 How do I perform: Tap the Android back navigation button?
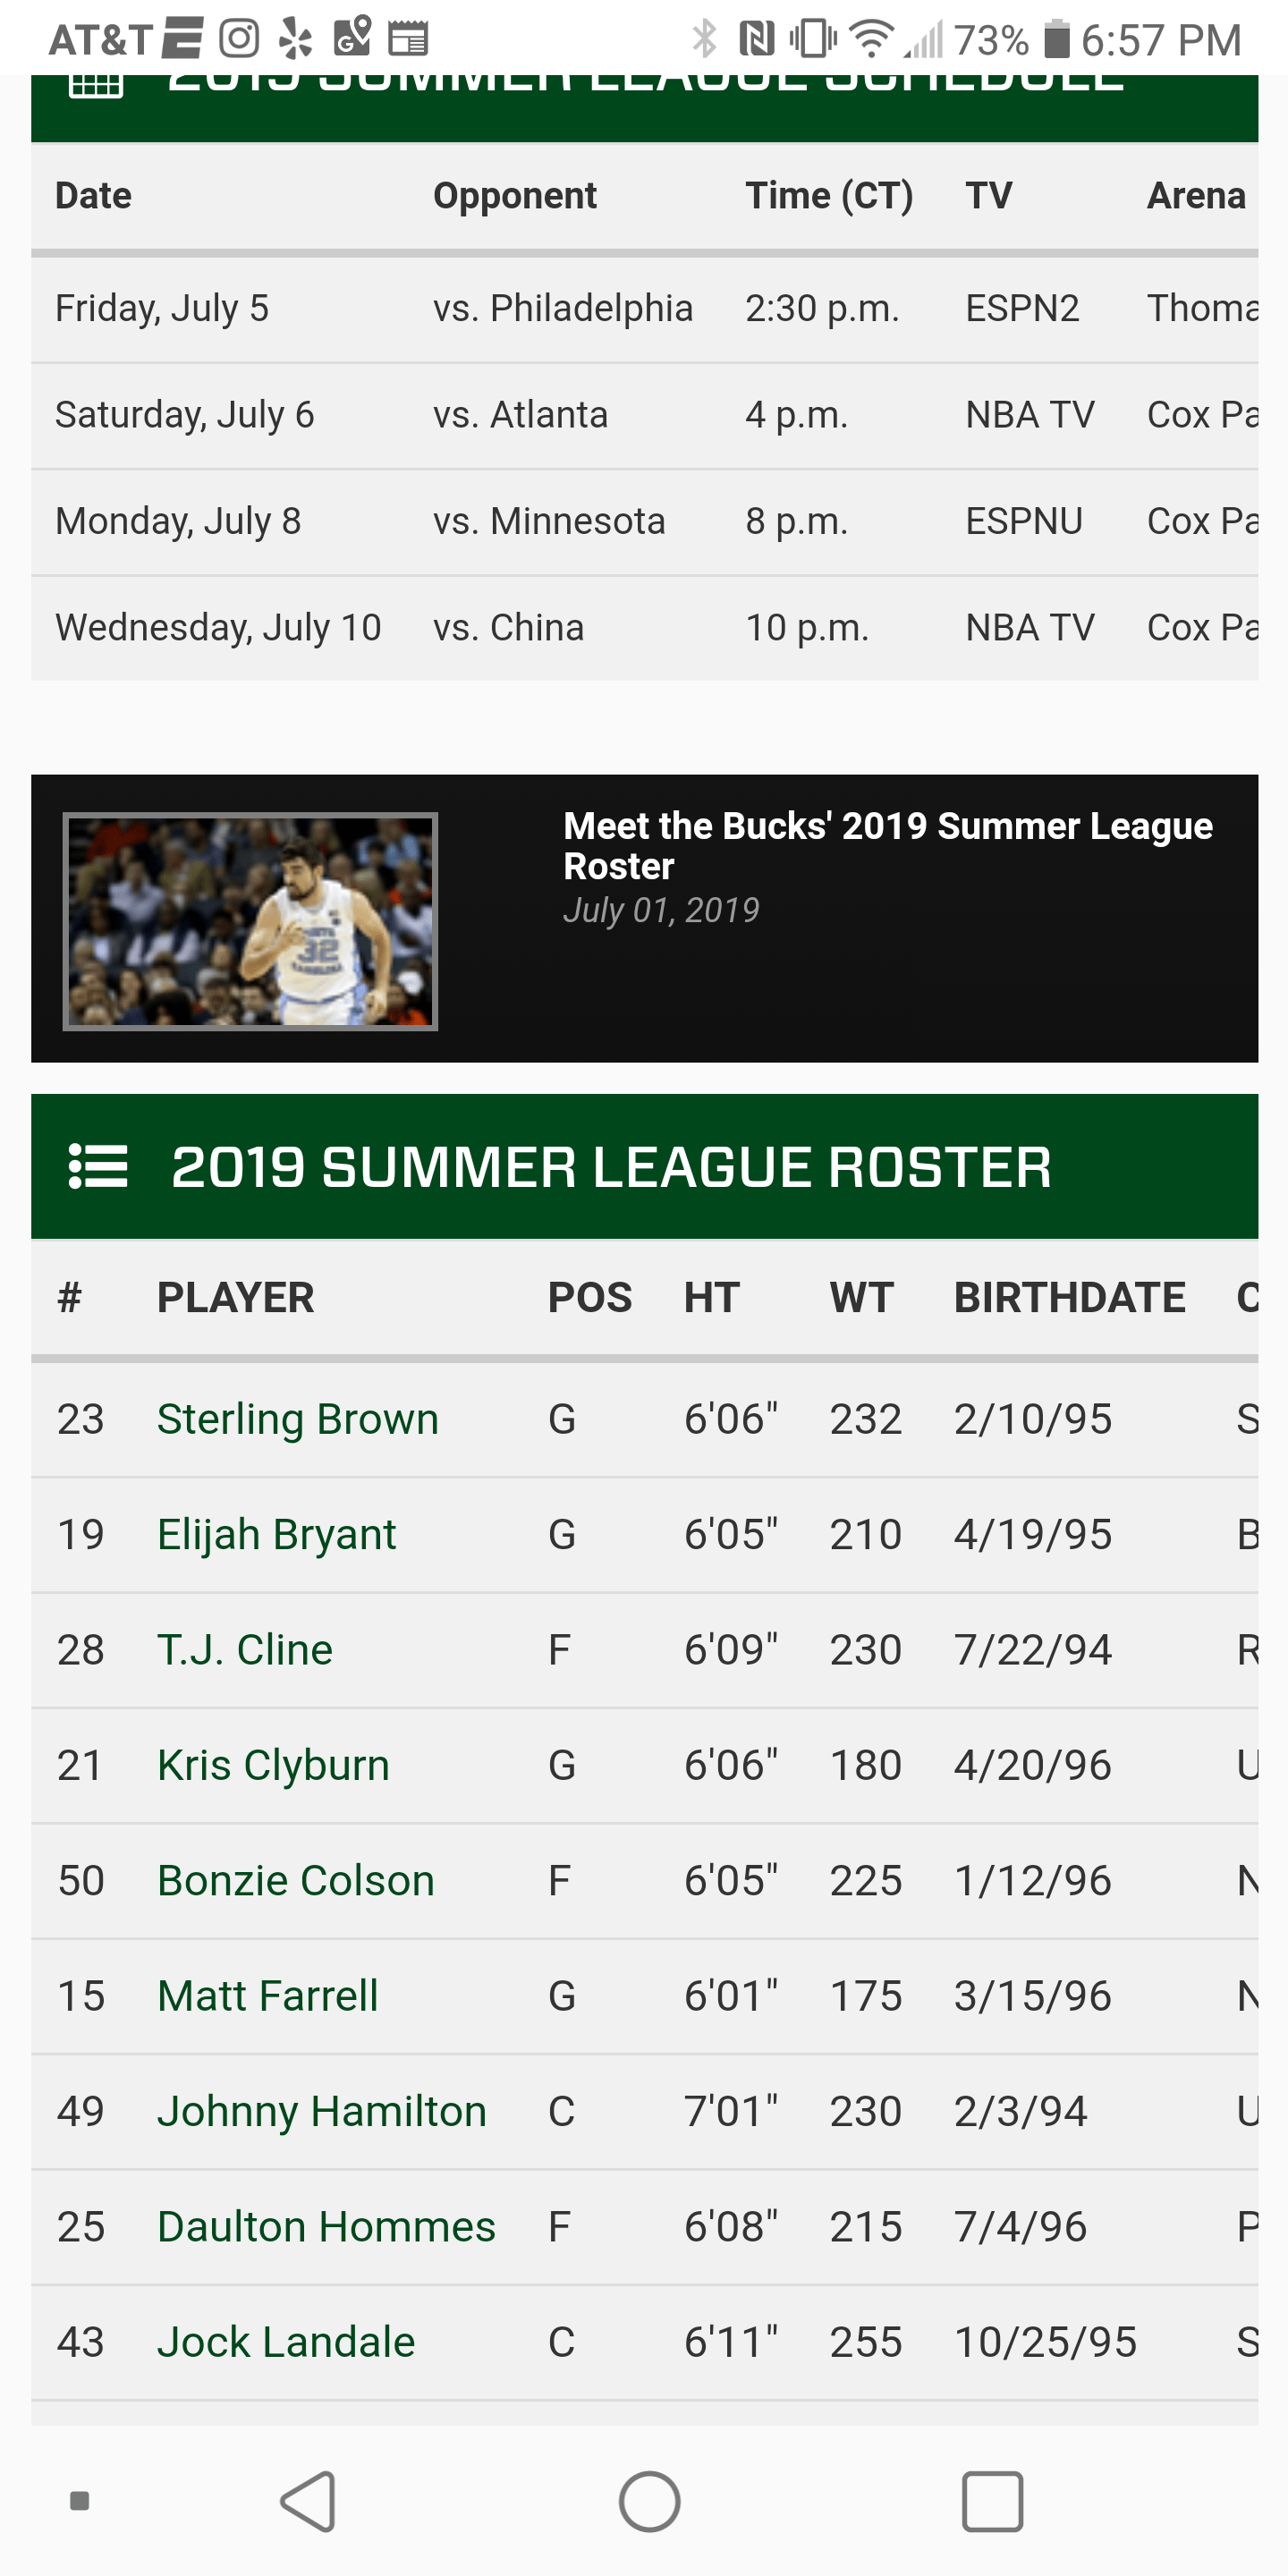(309, 2501)
